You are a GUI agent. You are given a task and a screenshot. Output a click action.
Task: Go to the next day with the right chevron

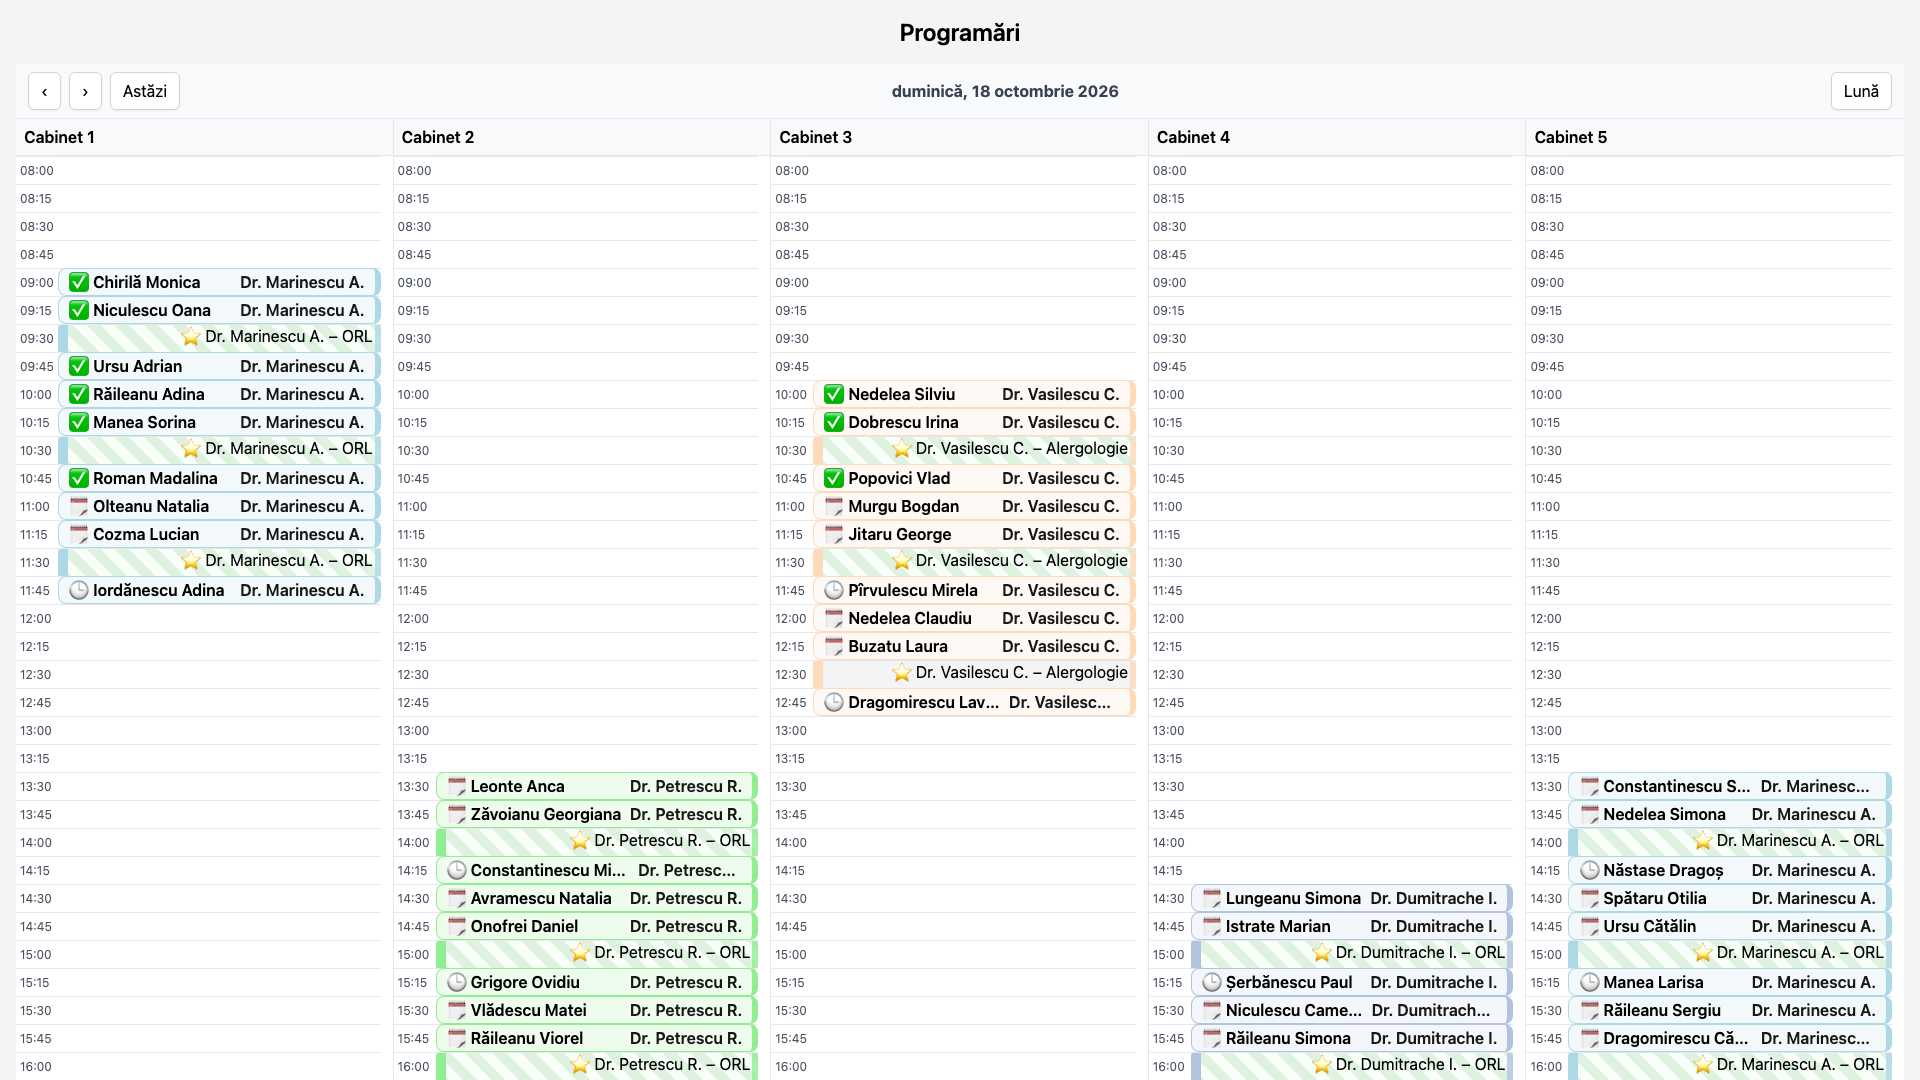pos(85,91)
